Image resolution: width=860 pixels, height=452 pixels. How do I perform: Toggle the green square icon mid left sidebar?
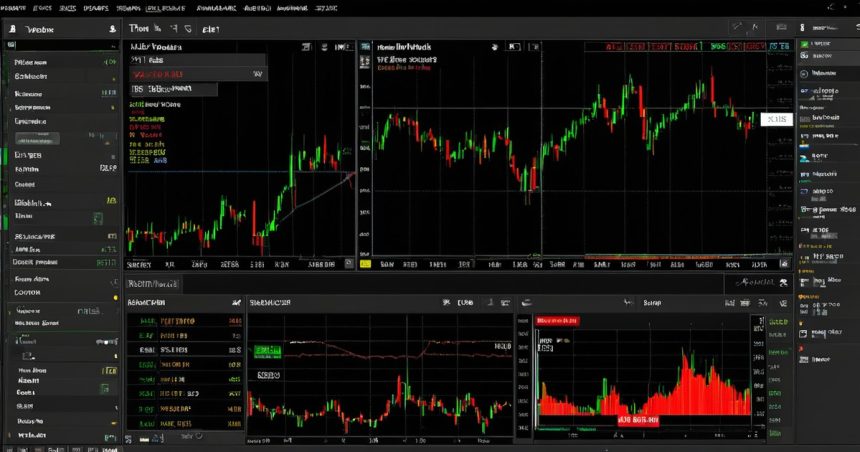point(98,219)
